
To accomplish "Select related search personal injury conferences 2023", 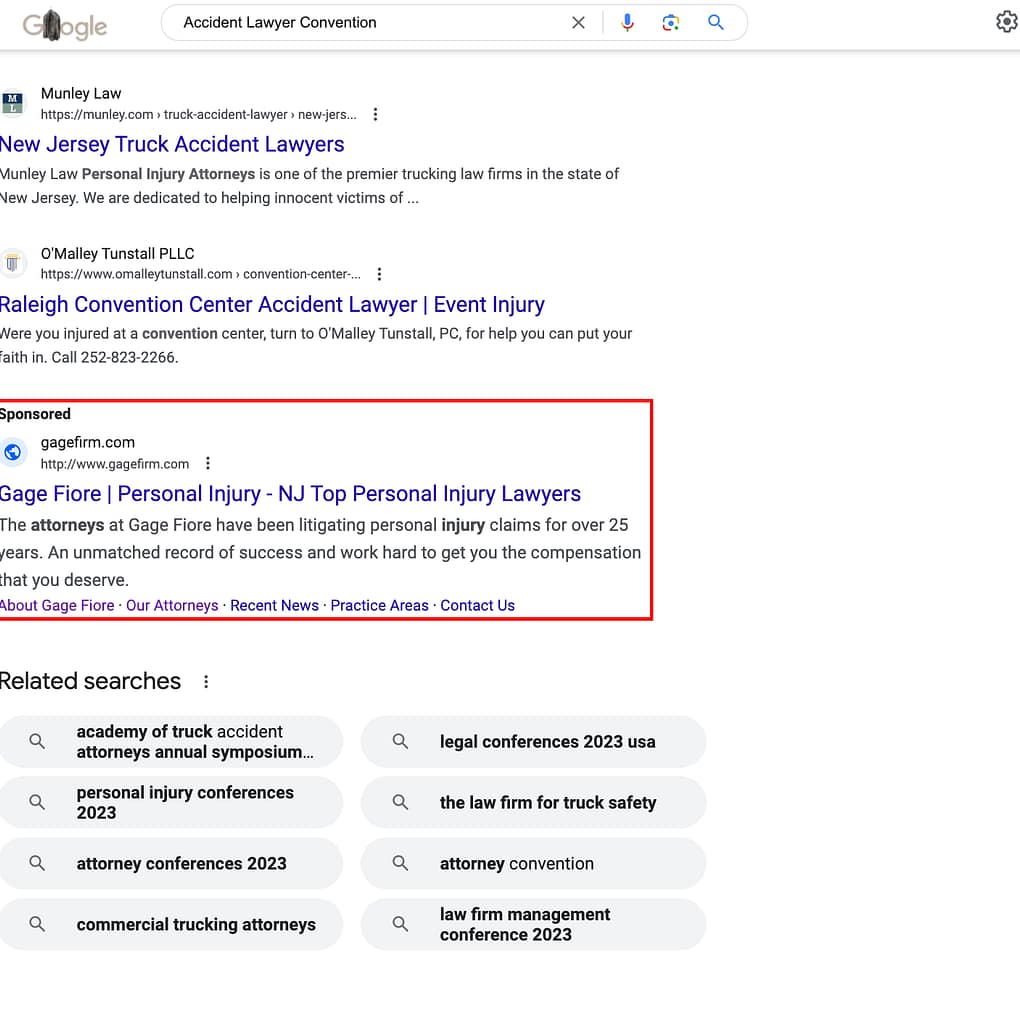I will click(170, 802).
